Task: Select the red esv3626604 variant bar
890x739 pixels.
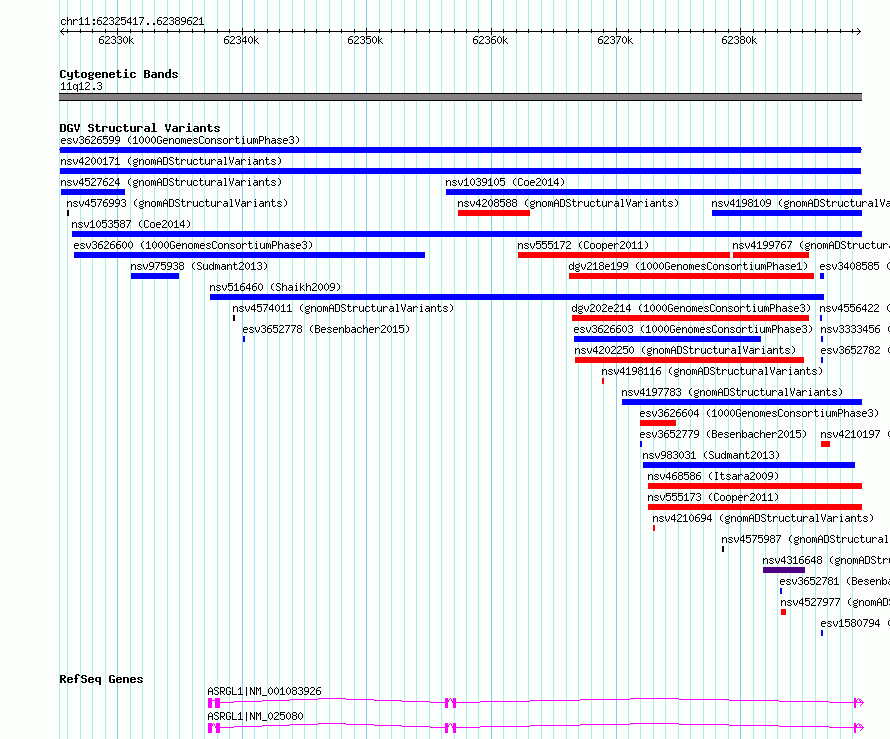Action: pyautogui.click(x=658, y=423)
